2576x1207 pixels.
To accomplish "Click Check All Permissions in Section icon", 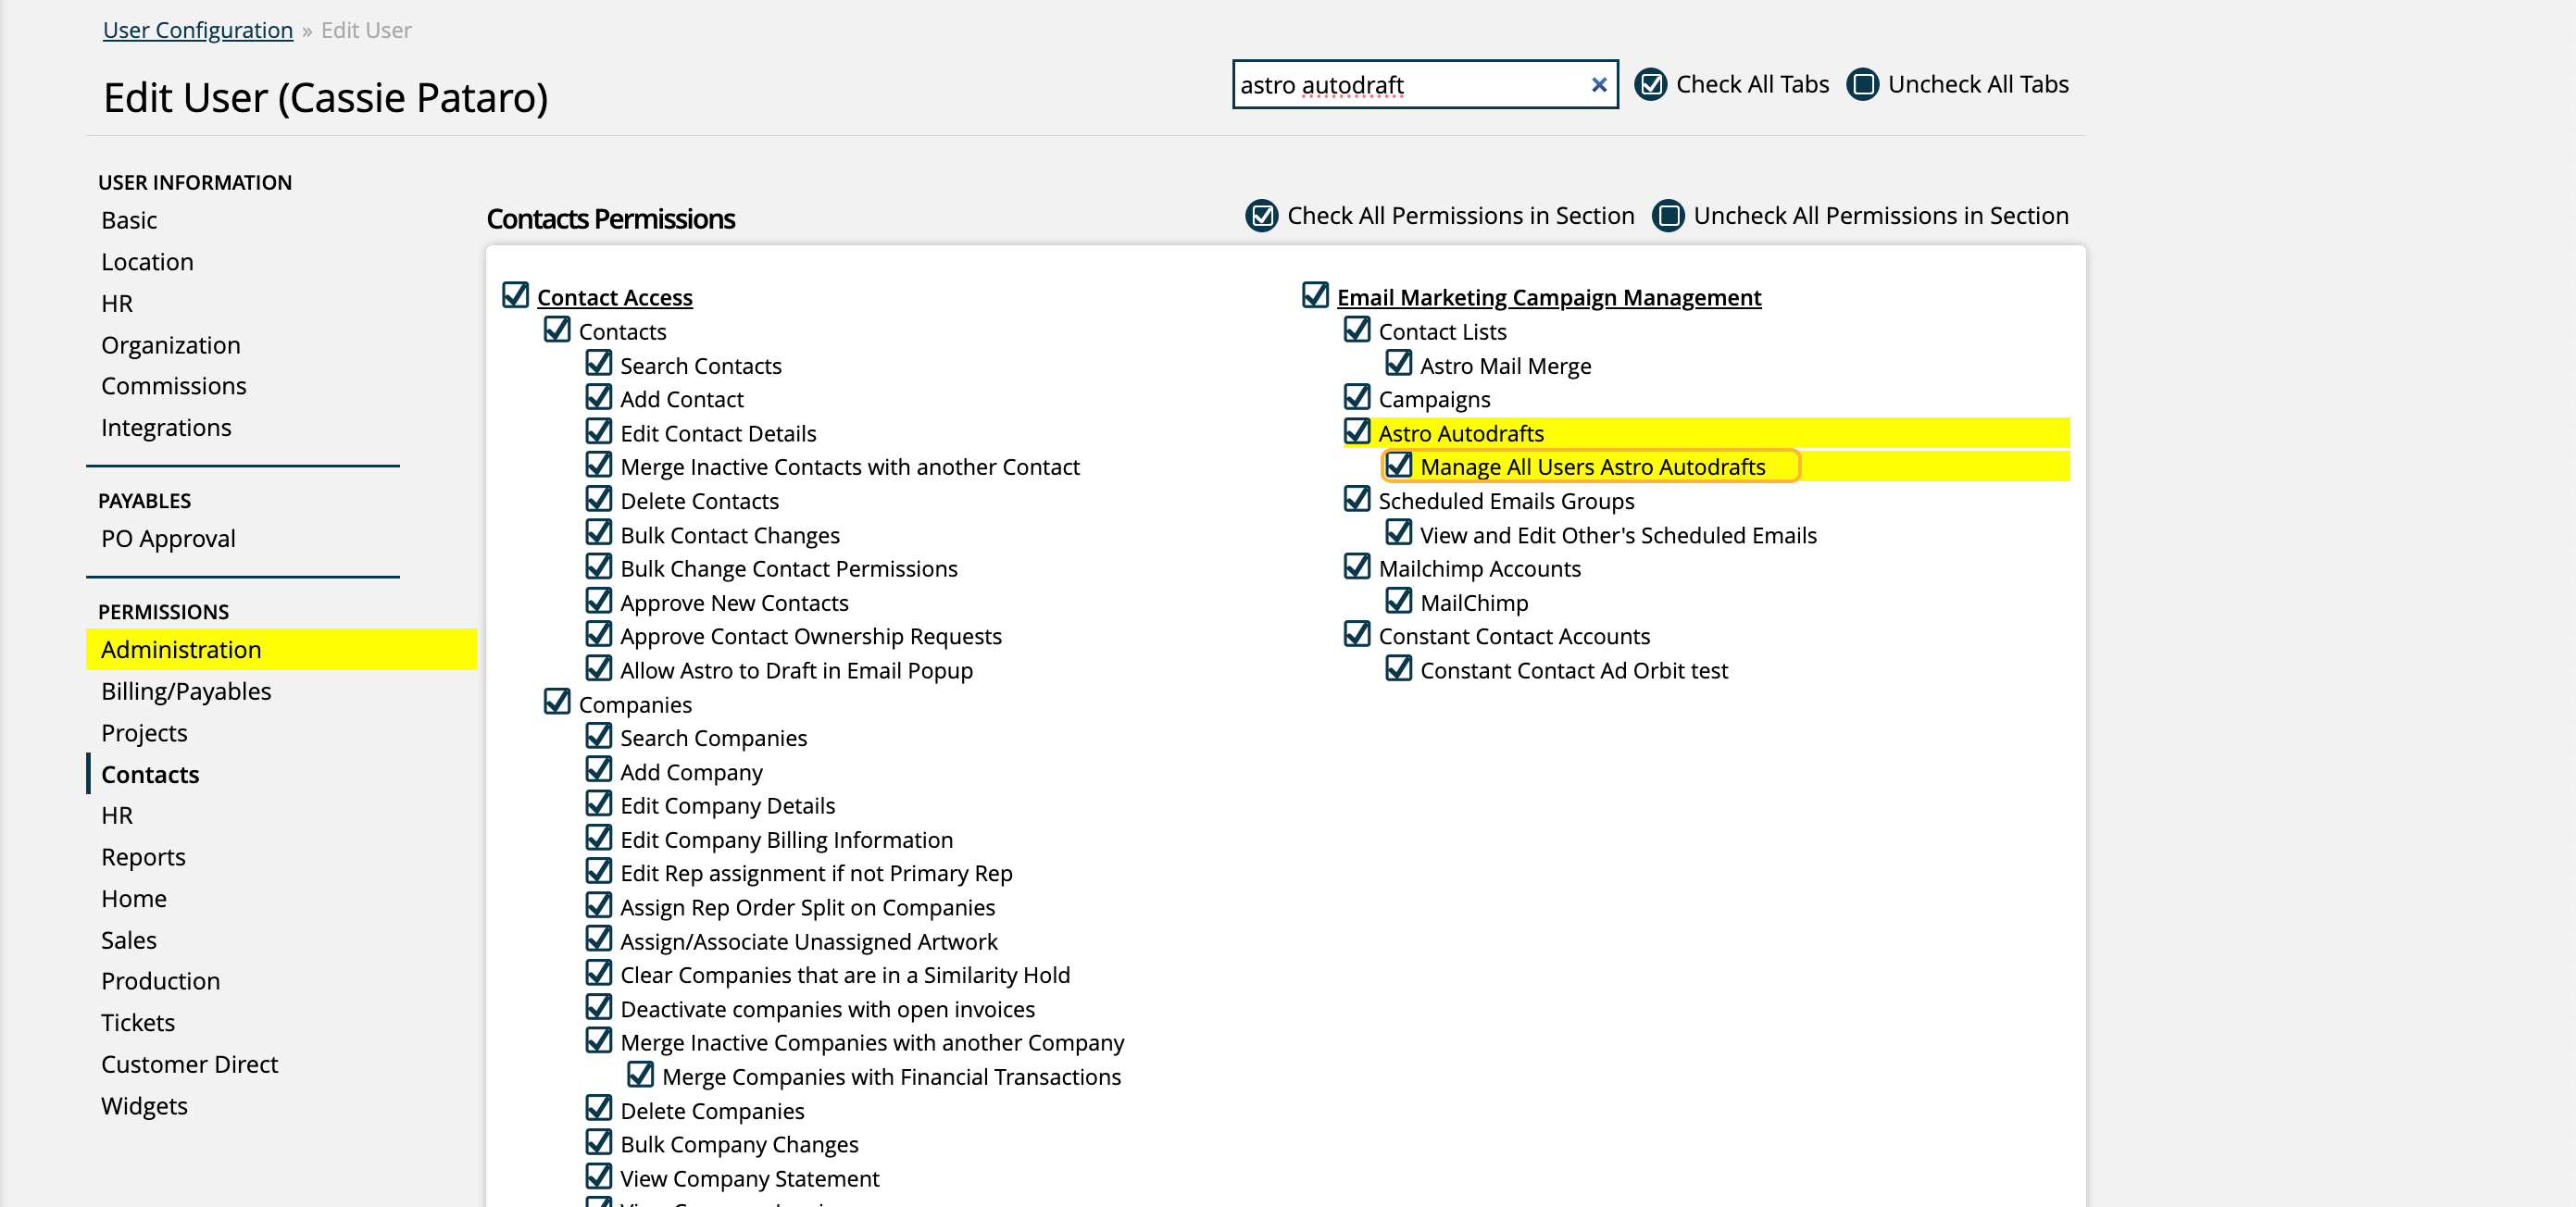I will click(x=1261, y=216).
